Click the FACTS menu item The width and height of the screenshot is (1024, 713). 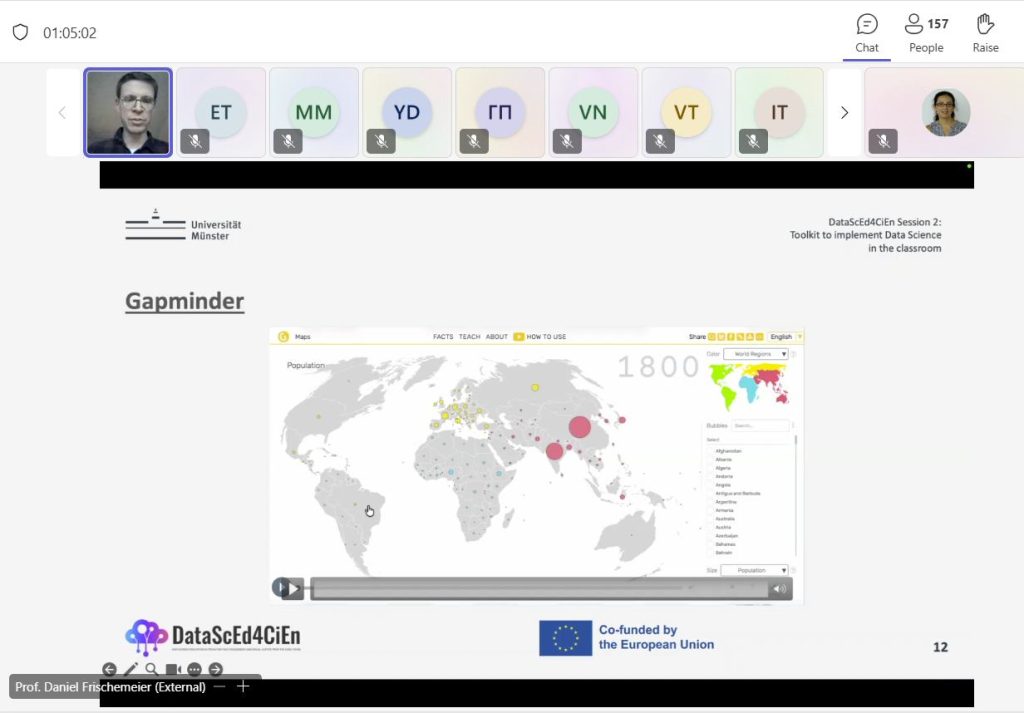(443, 337)
